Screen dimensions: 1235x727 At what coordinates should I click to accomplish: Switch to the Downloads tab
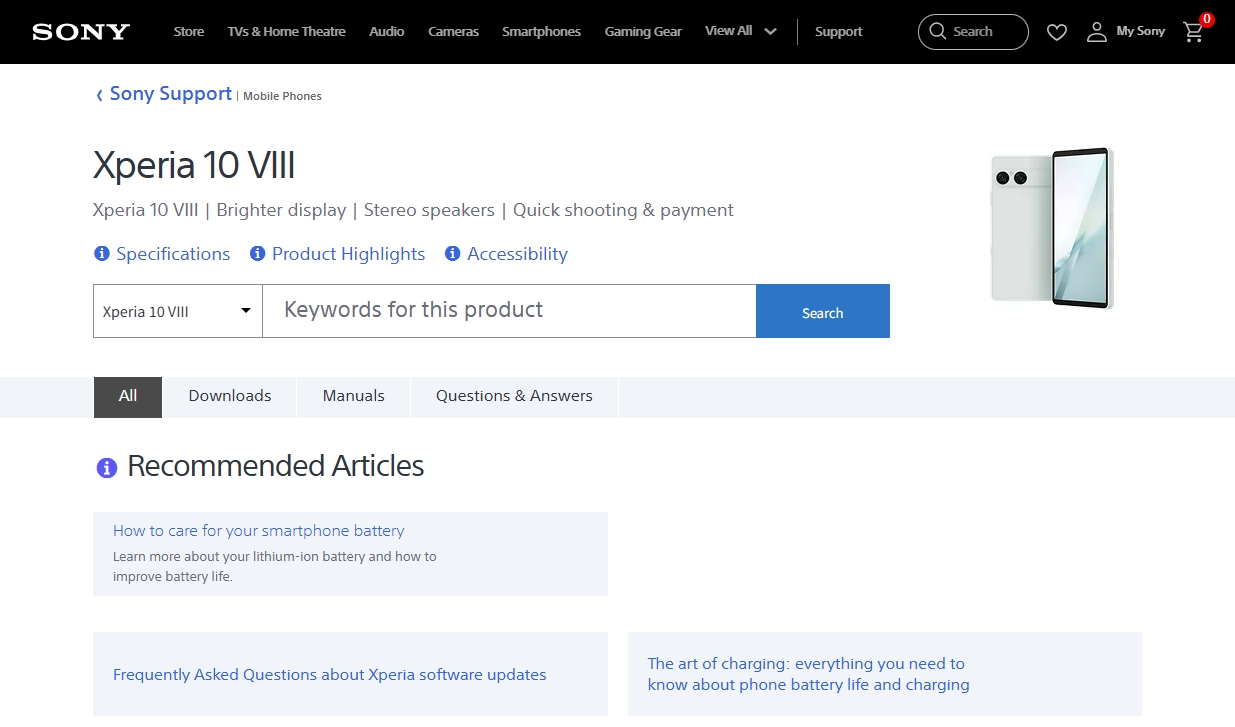230,397
